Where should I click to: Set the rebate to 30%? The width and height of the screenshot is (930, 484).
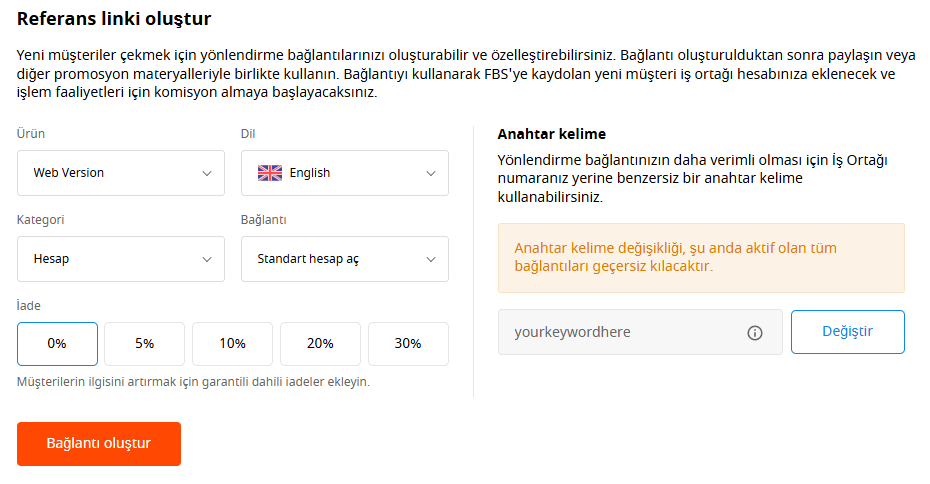click(x=408, y=344)
